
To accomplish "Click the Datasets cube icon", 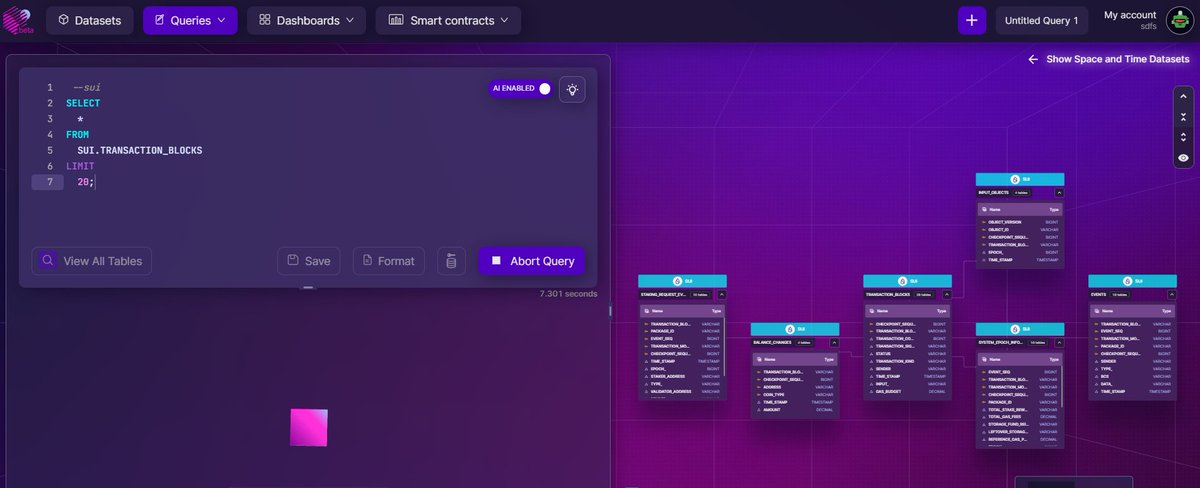I will (63, 20).
